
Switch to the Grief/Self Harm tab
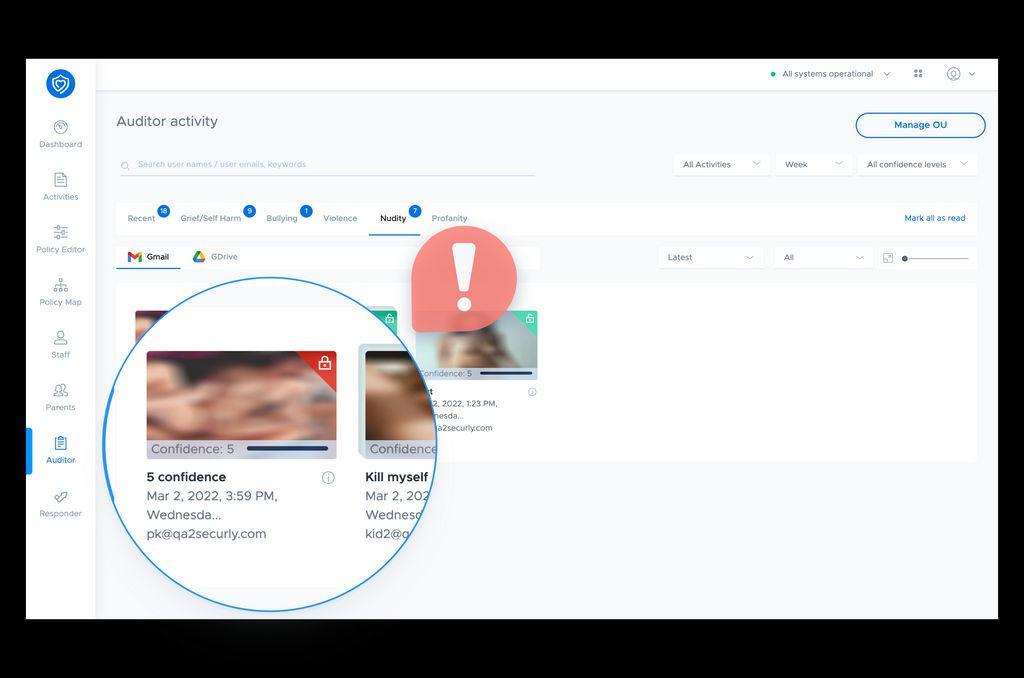pyautogui.click(x=210, y=218)
